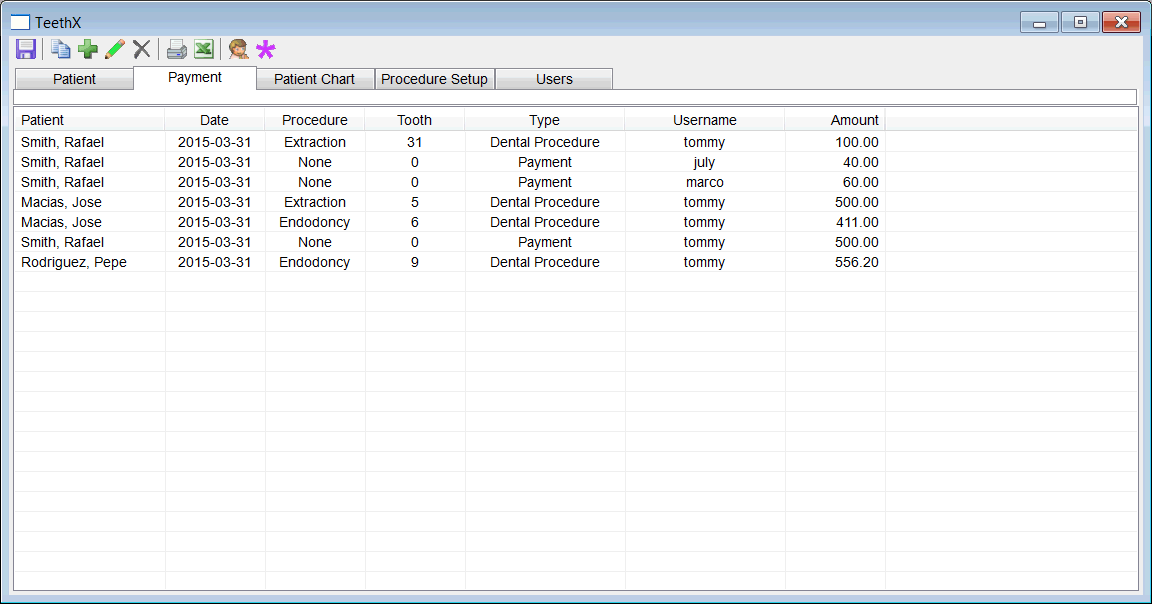Open the Users tab
Viewport: 1152px width, 604px height.
554,79
